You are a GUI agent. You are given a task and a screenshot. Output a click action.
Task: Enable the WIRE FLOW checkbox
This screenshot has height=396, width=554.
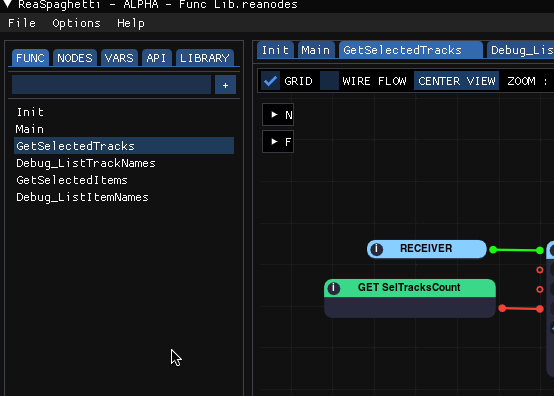329,81
